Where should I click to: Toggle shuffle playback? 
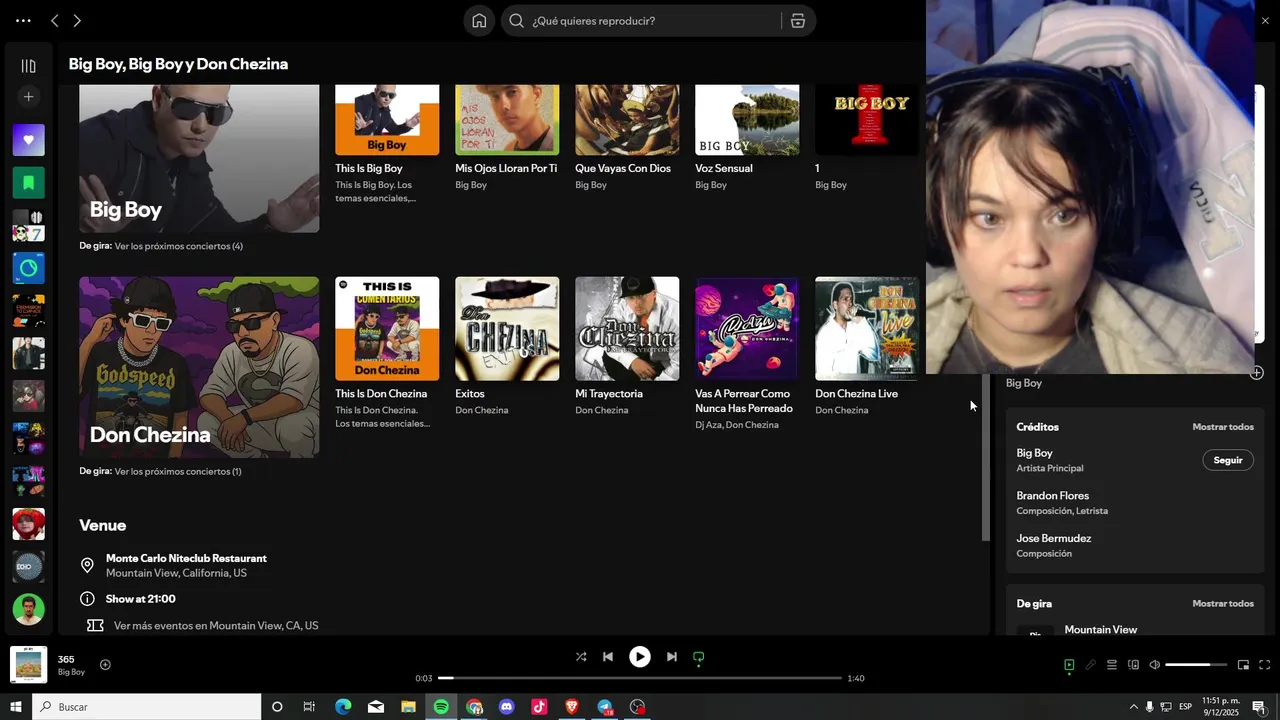581,657
